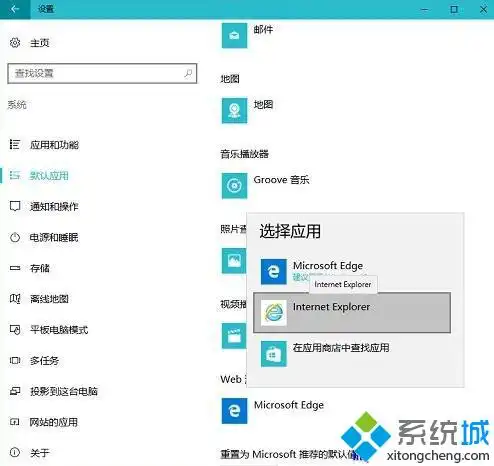
Task: Click the Store bag icon in popup
Action: 274,354
